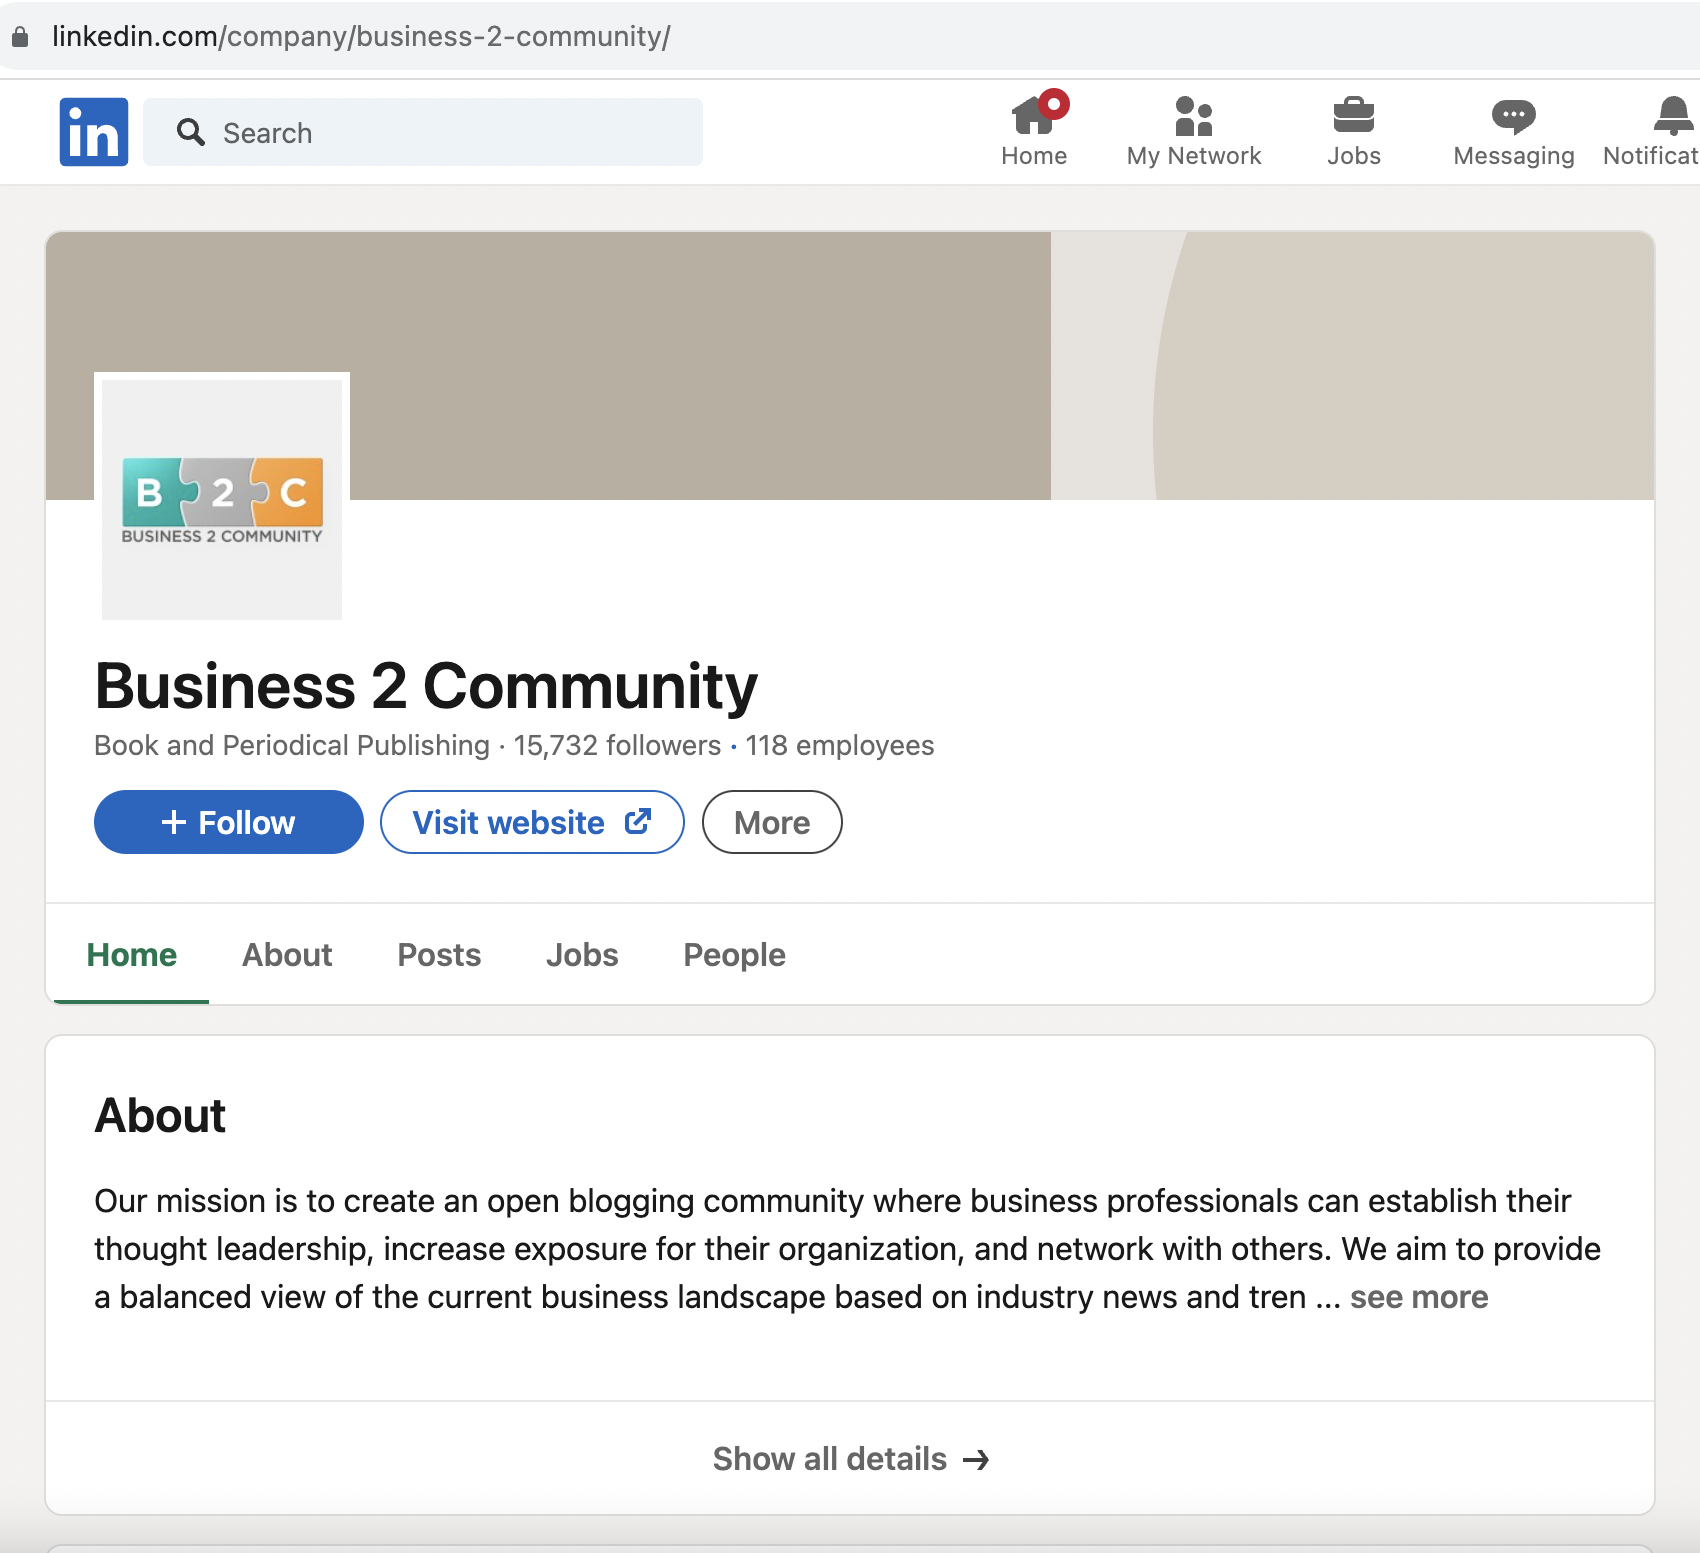Follow the Business 2 Community page
Screen dimensions: 1700x1553
(x=229, y=822)
